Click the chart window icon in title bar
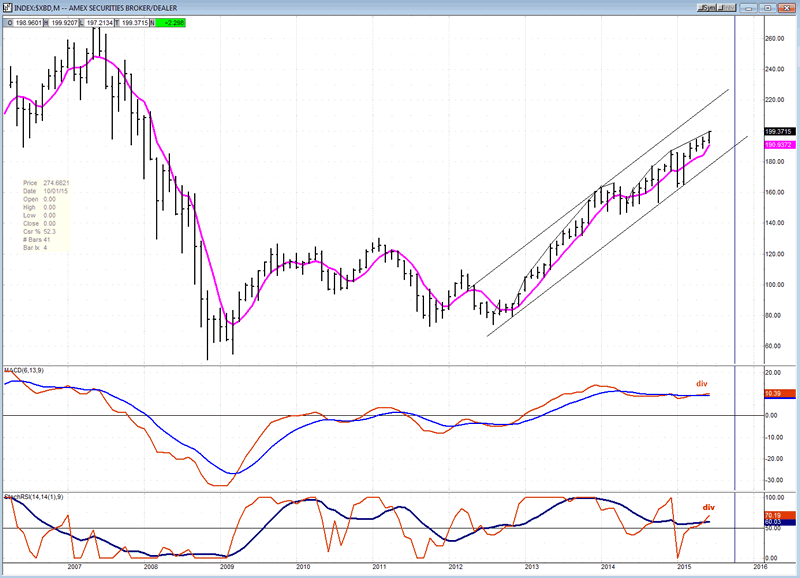The image size is (800, 578). pyautogui.click(x=8, y=6)
